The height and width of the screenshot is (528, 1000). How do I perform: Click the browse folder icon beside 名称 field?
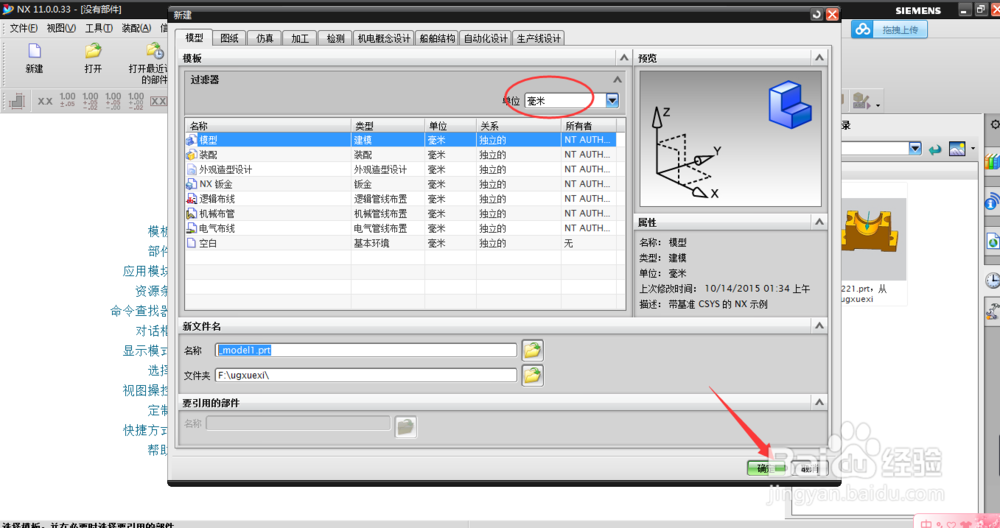(533, 350)
